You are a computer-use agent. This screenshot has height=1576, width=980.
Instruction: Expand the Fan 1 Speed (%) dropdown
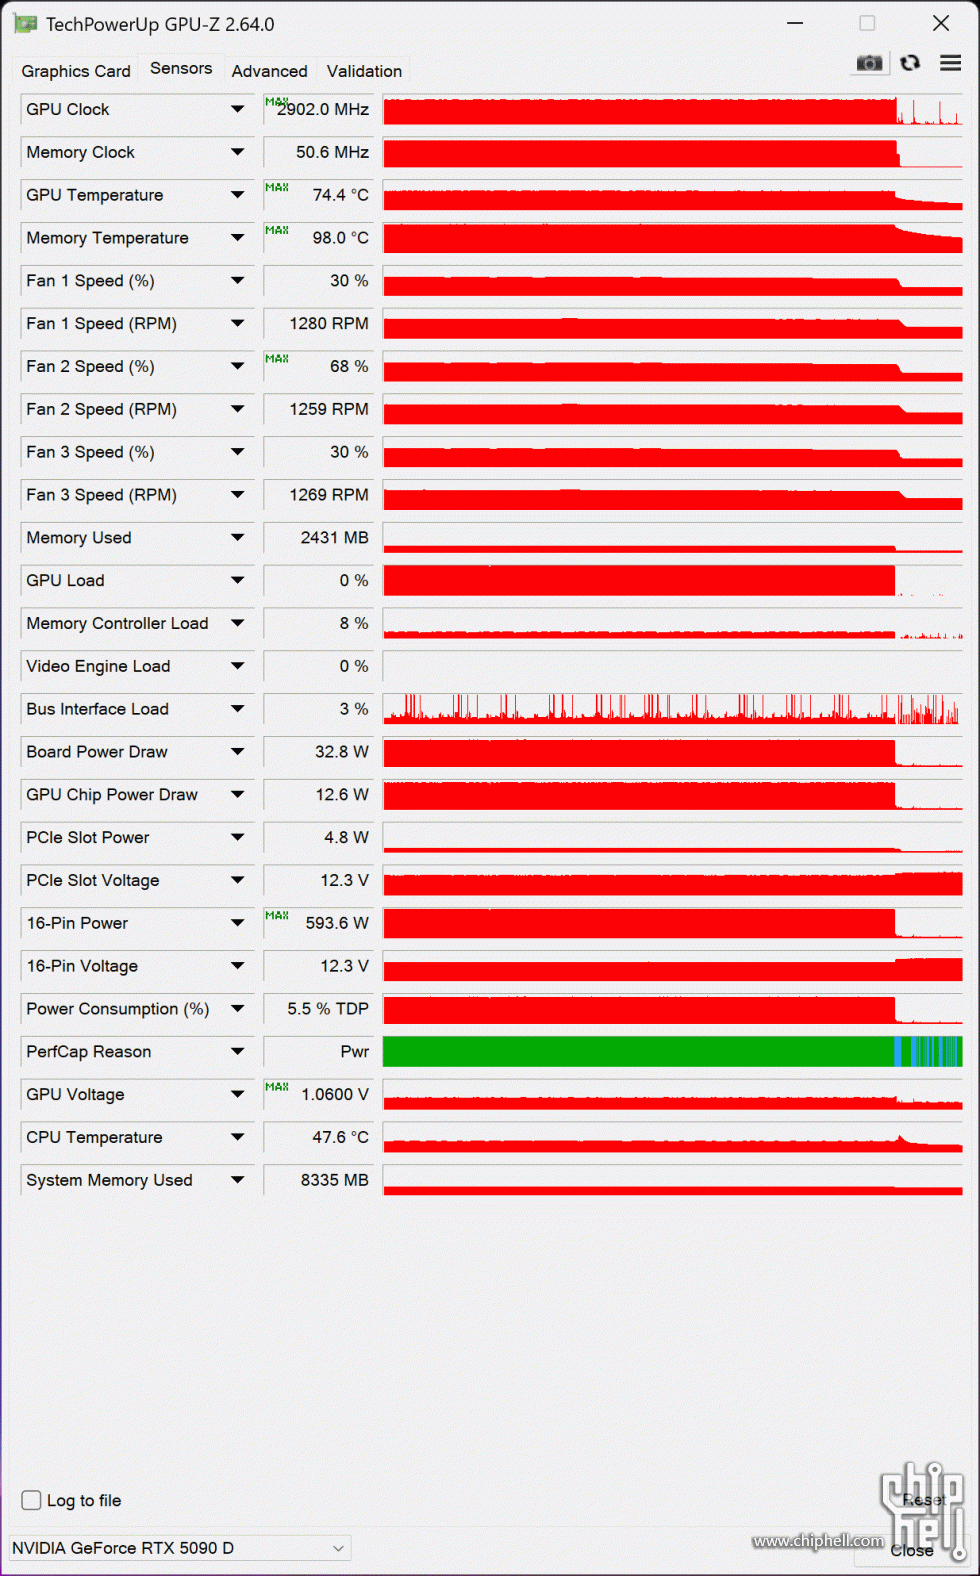pyautogui.click(x=237, y=281)
